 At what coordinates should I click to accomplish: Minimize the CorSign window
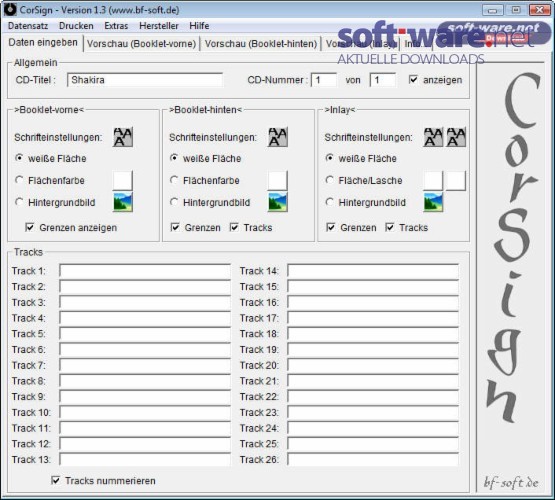click(493, 10)
